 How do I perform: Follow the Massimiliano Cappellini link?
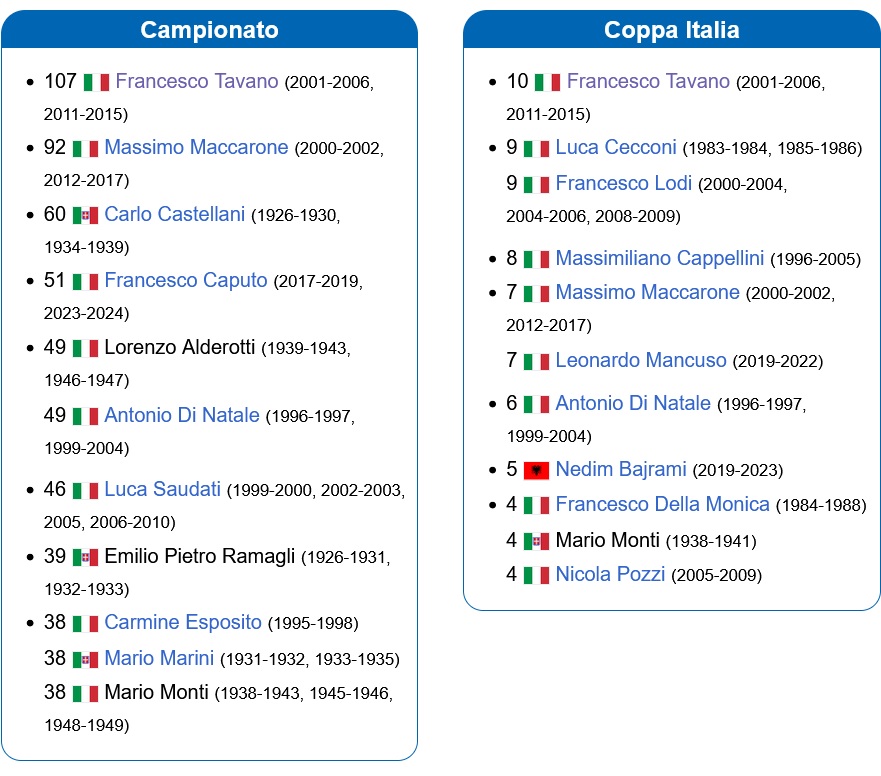[x=660, y=258]
